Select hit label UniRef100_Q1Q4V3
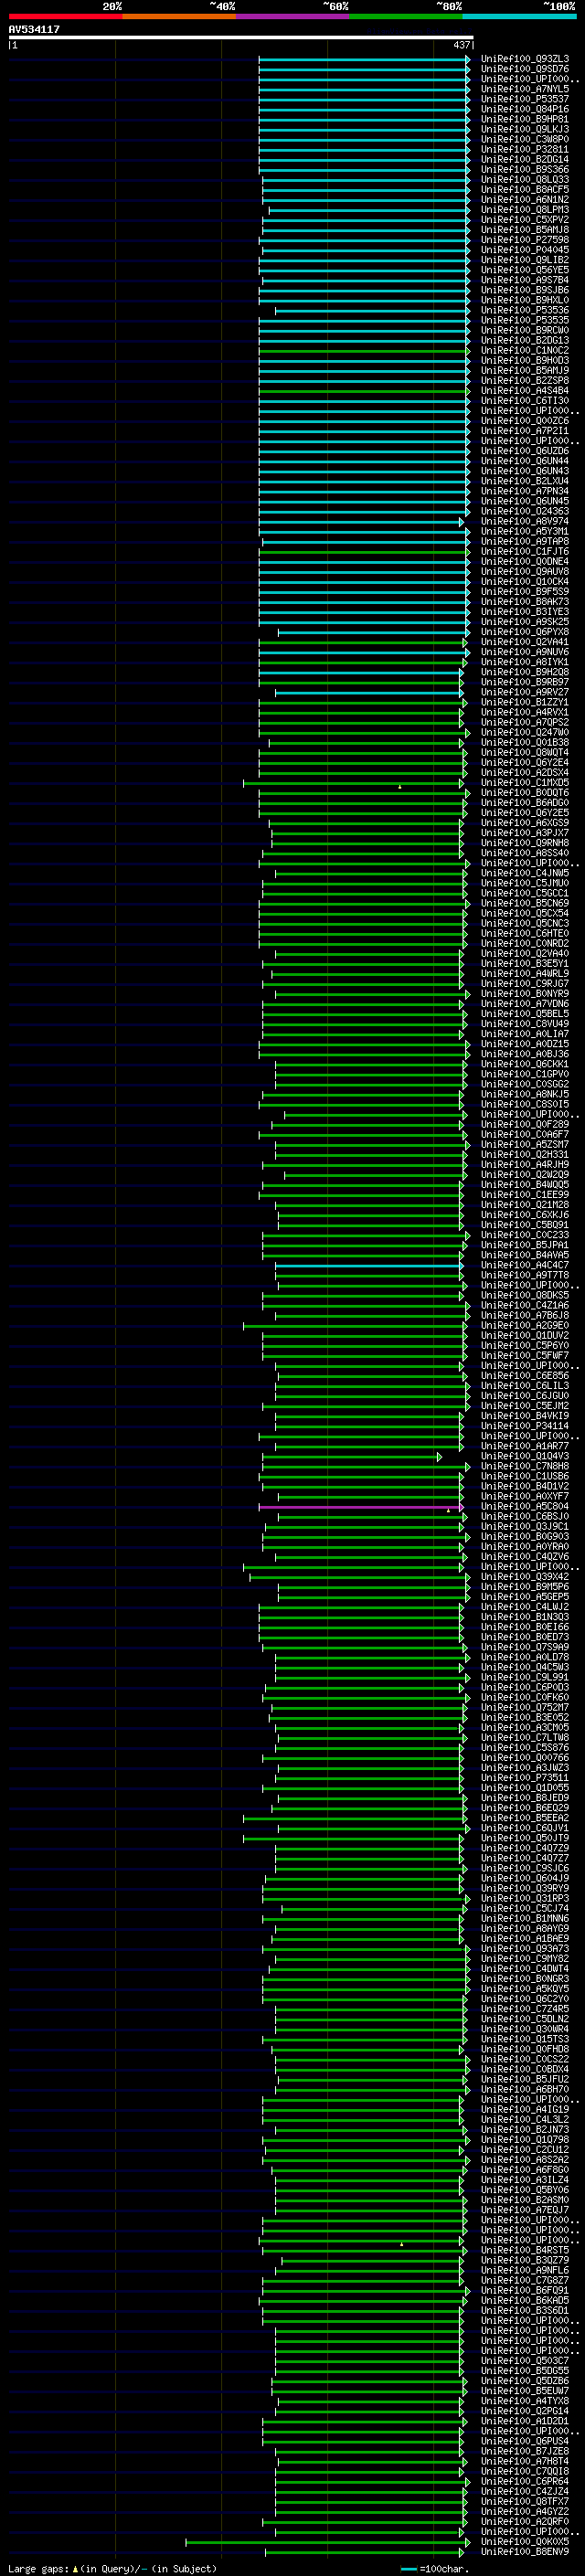 coord(524,1456)
